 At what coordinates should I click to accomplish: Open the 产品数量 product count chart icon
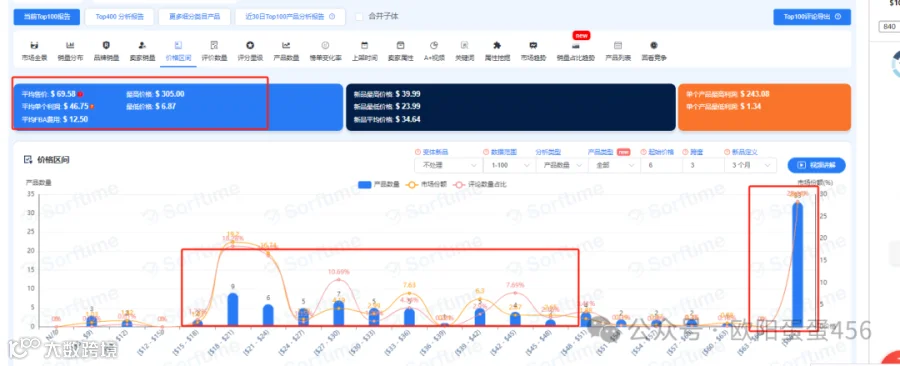click(x=286, y=45)
